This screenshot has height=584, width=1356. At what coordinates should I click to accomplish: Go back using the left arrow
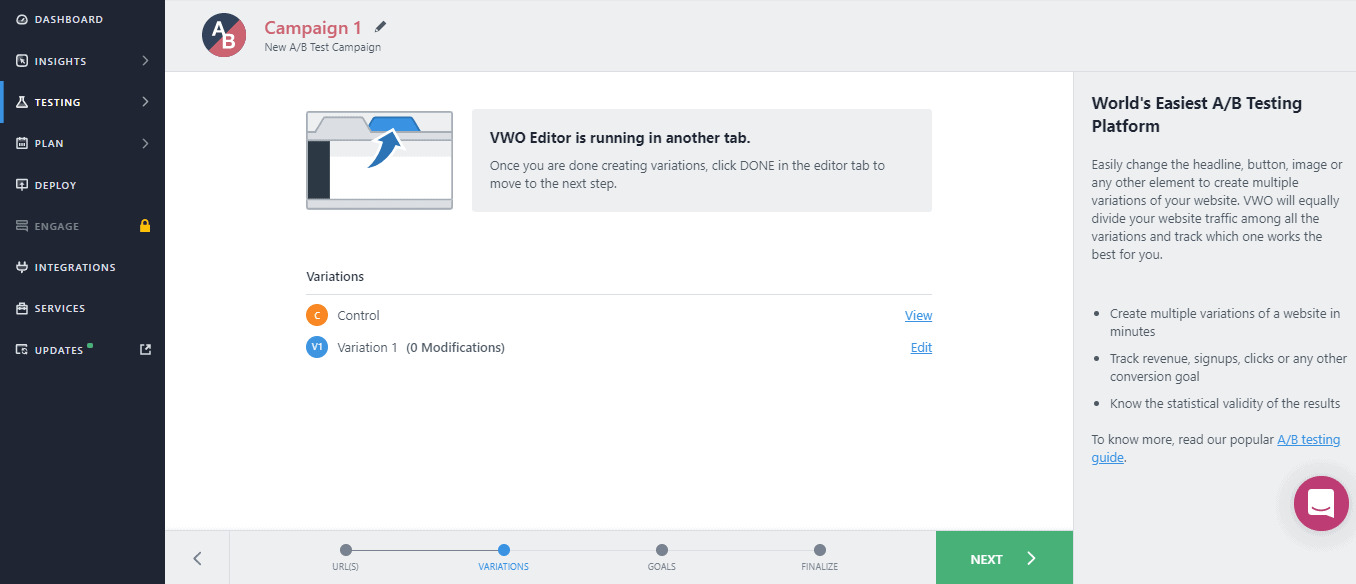[x=197, y=559]
